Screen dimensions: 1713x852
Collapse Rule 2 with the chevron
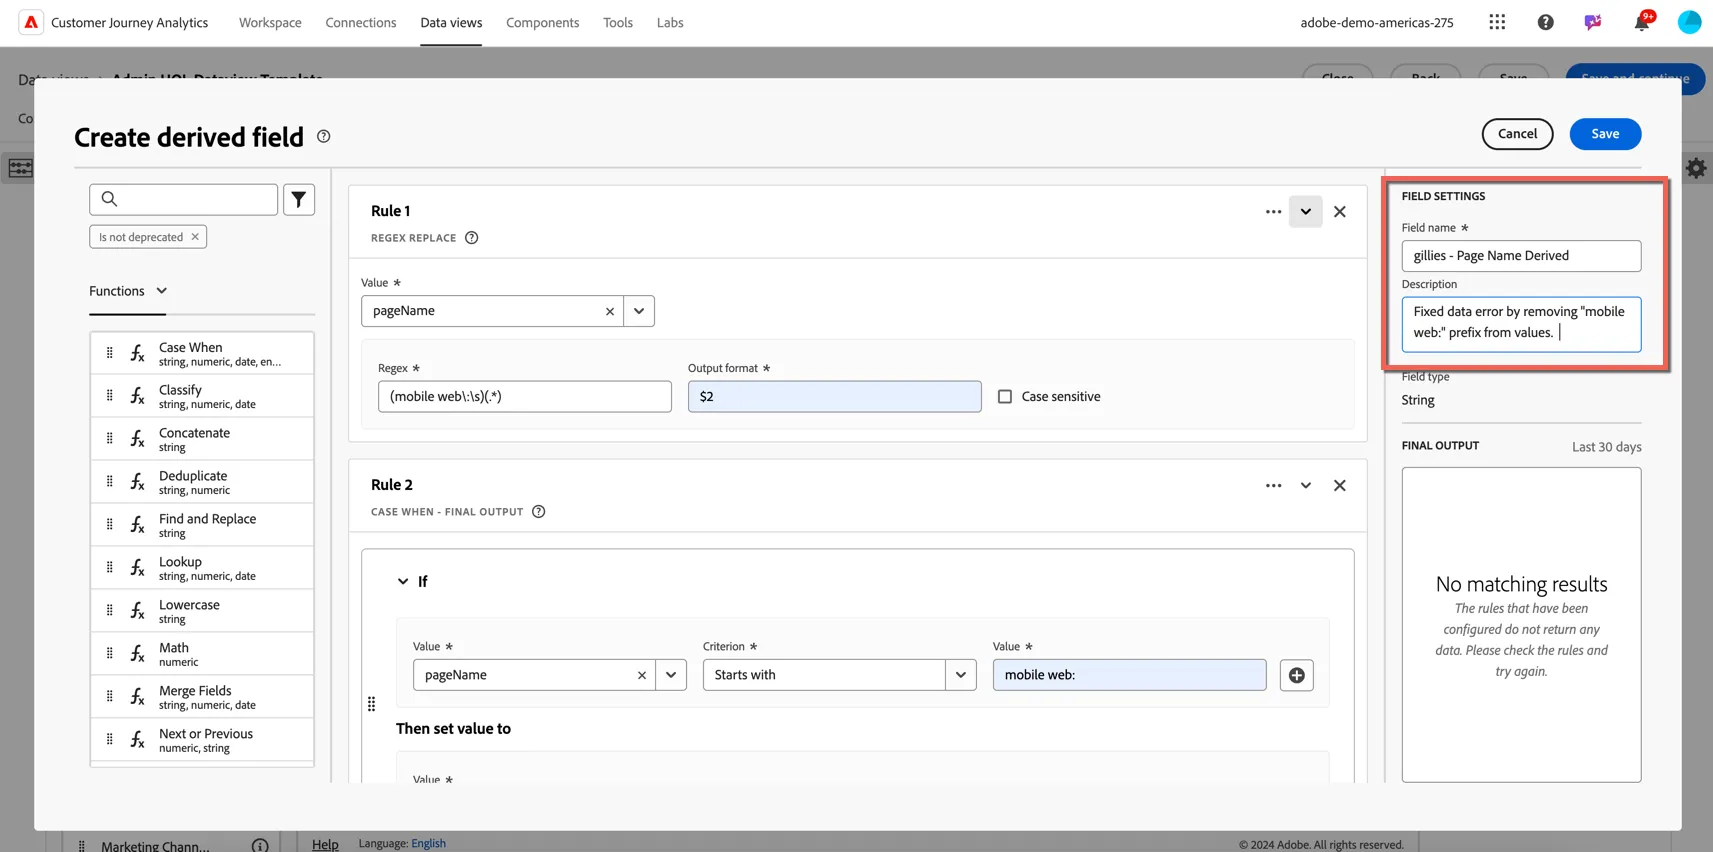[x=1306, y=485]
